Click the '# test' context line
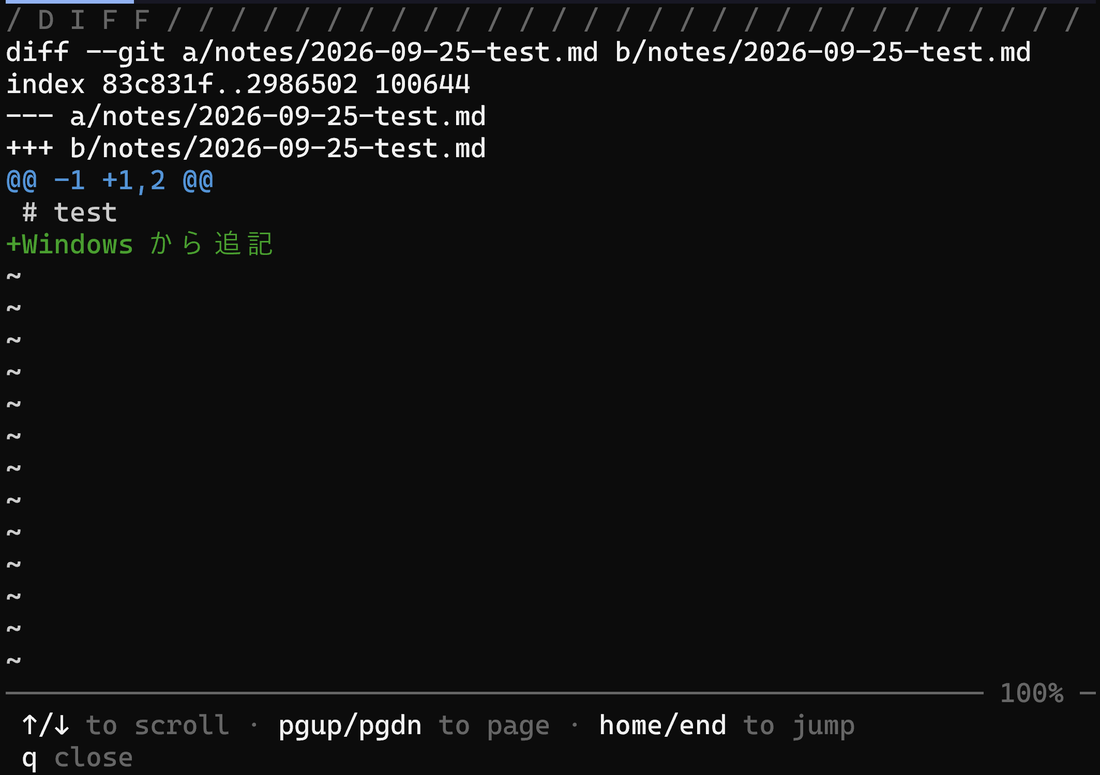This screenshot has width=1100, height=775. [x=69, y=213]
